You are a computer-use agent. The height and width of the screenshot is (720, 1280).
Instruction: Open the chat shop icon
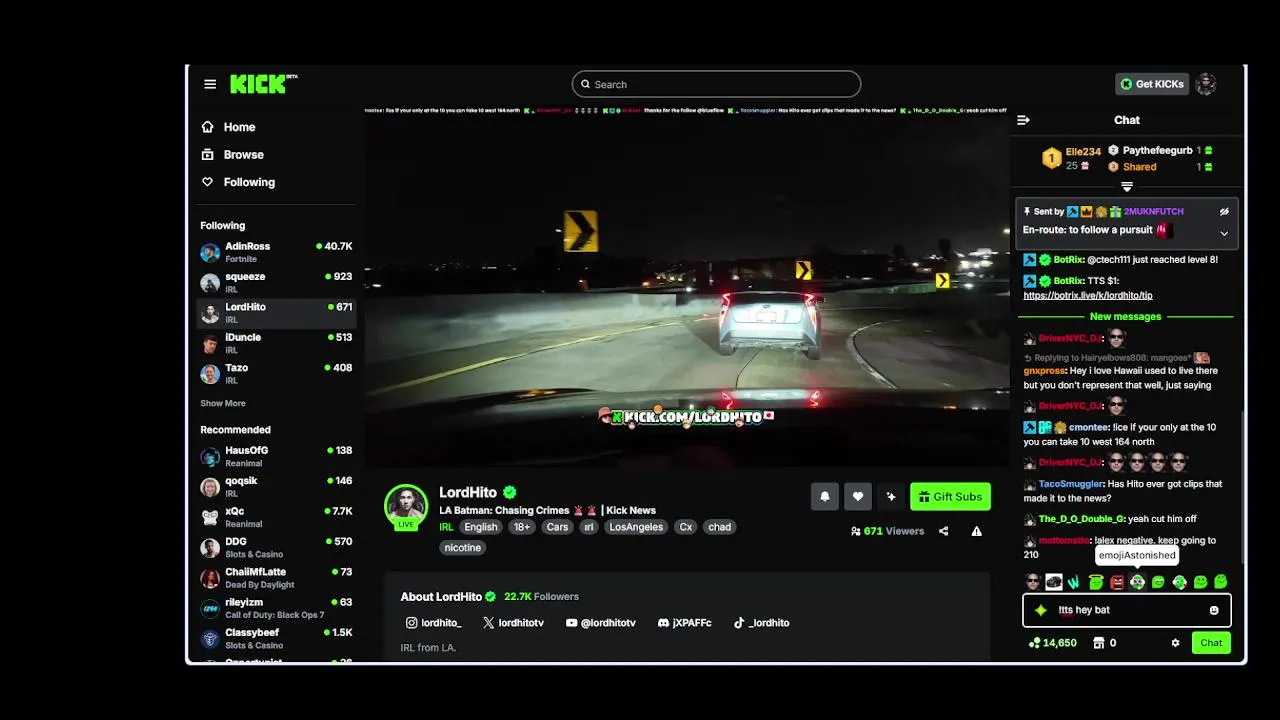[x=1098, y=643]
